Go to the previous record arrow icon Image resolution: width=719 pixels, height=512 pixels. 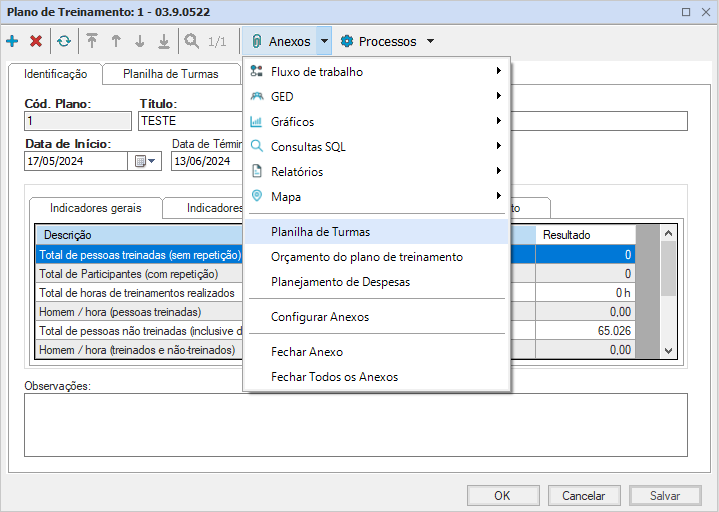tap(116, 41)
